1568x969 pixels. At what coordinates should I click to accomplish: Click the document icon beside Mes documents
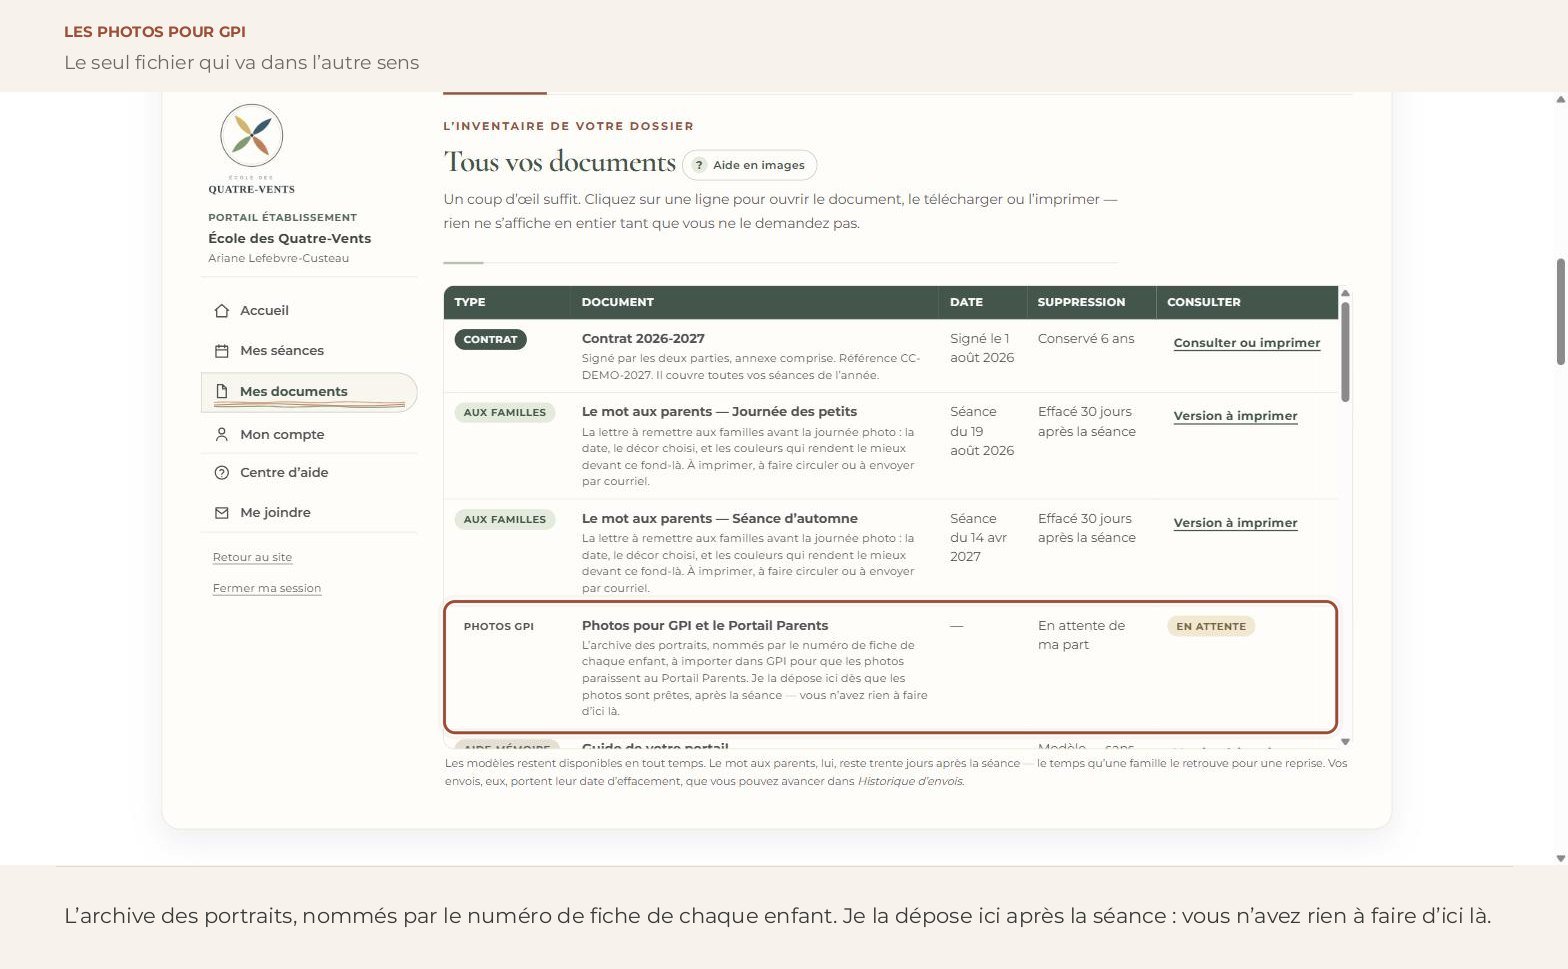222,391
